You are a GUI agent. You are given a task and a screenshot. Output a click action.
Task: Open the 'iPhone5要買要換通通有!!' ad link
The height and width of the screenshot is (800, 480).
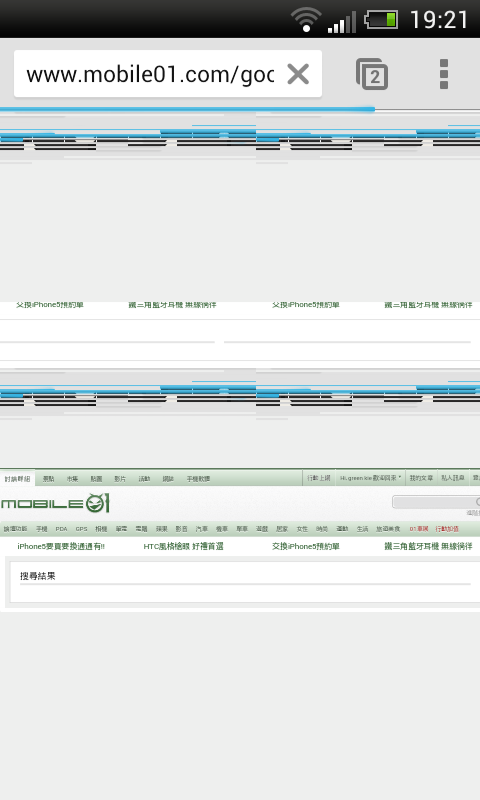[x=61, y=546]
